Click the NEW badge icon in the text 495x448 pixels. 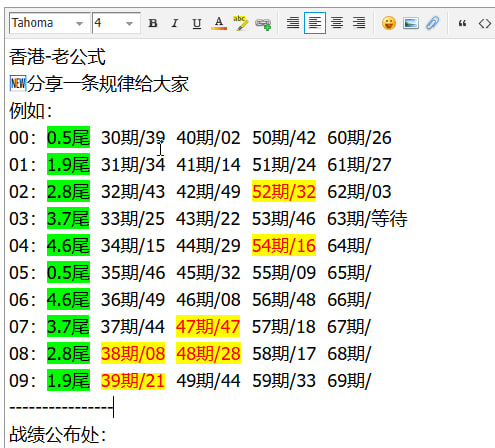pos(18,83)
